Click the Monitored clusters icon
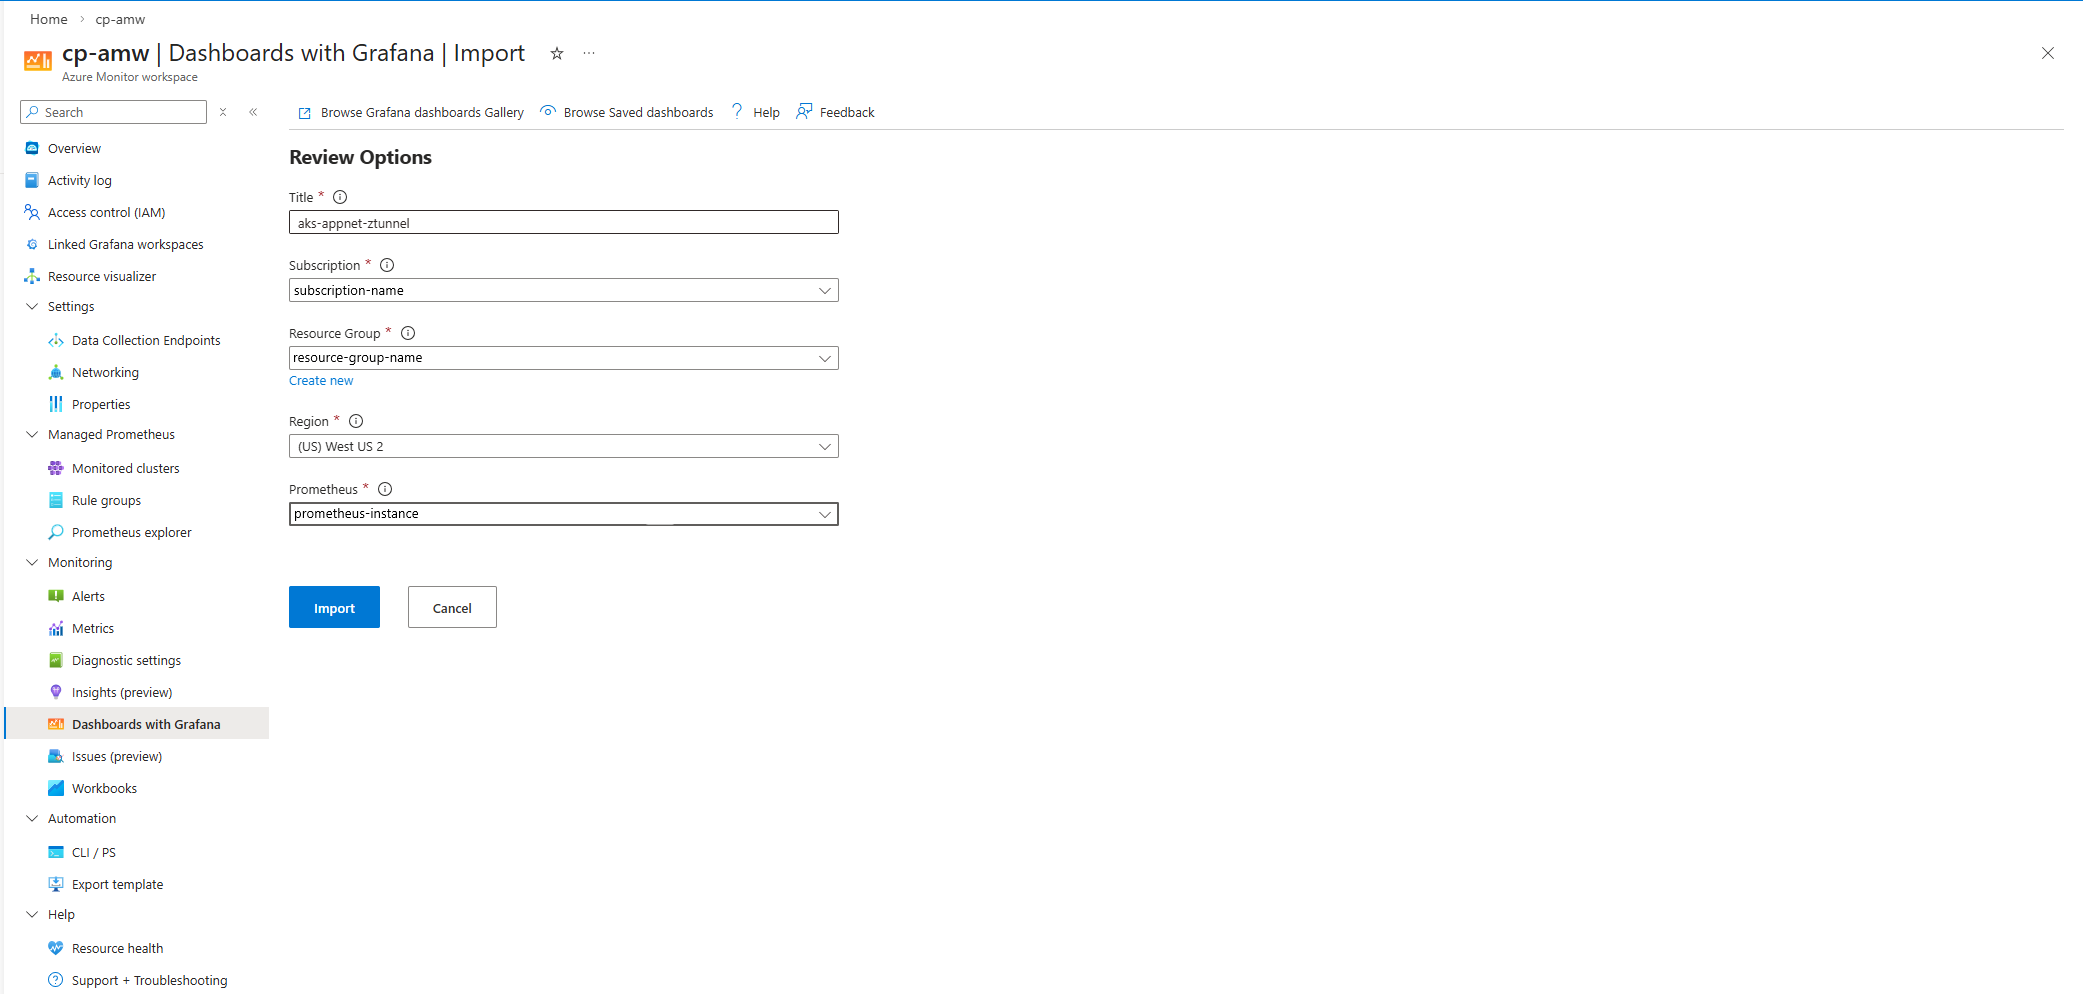2083x994 pixels. [x=56, y=468]
